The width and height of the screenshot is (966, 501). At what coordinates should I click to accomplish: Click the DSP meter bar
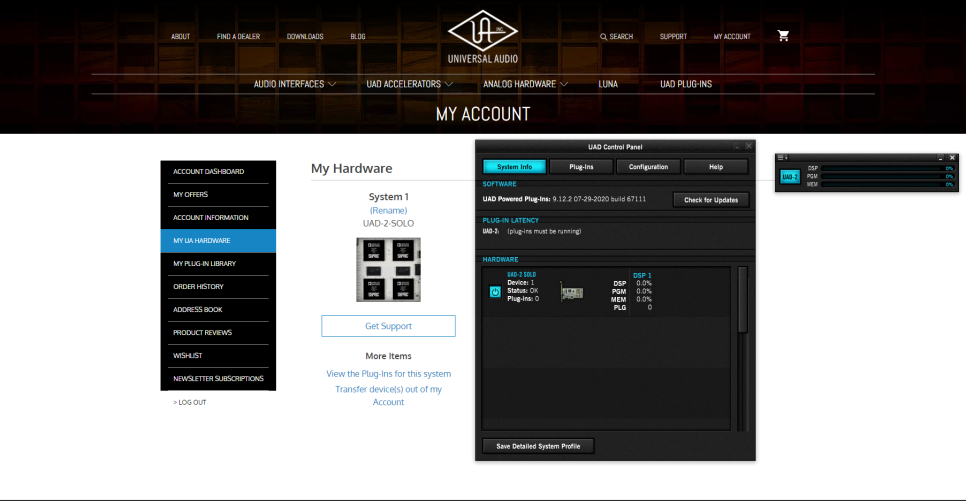coord(888,168)
